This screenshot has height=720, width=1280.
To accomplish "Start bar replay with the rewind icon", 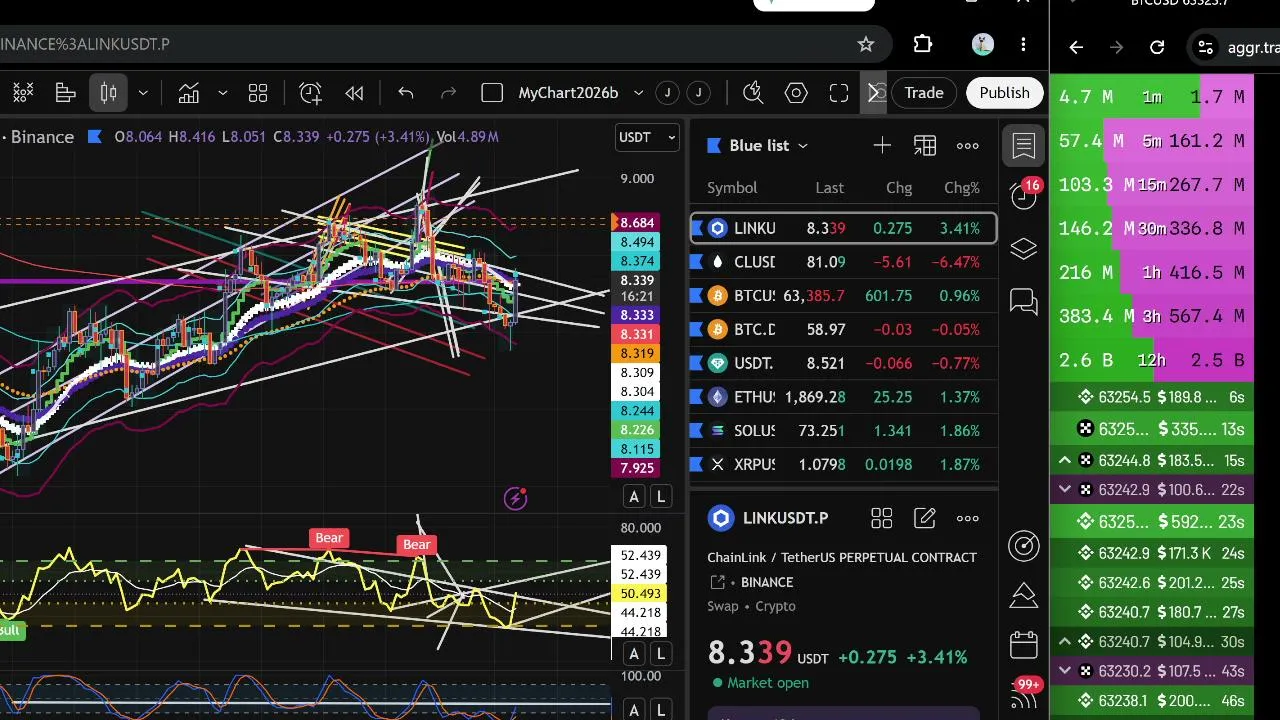I will click(354, 93).
